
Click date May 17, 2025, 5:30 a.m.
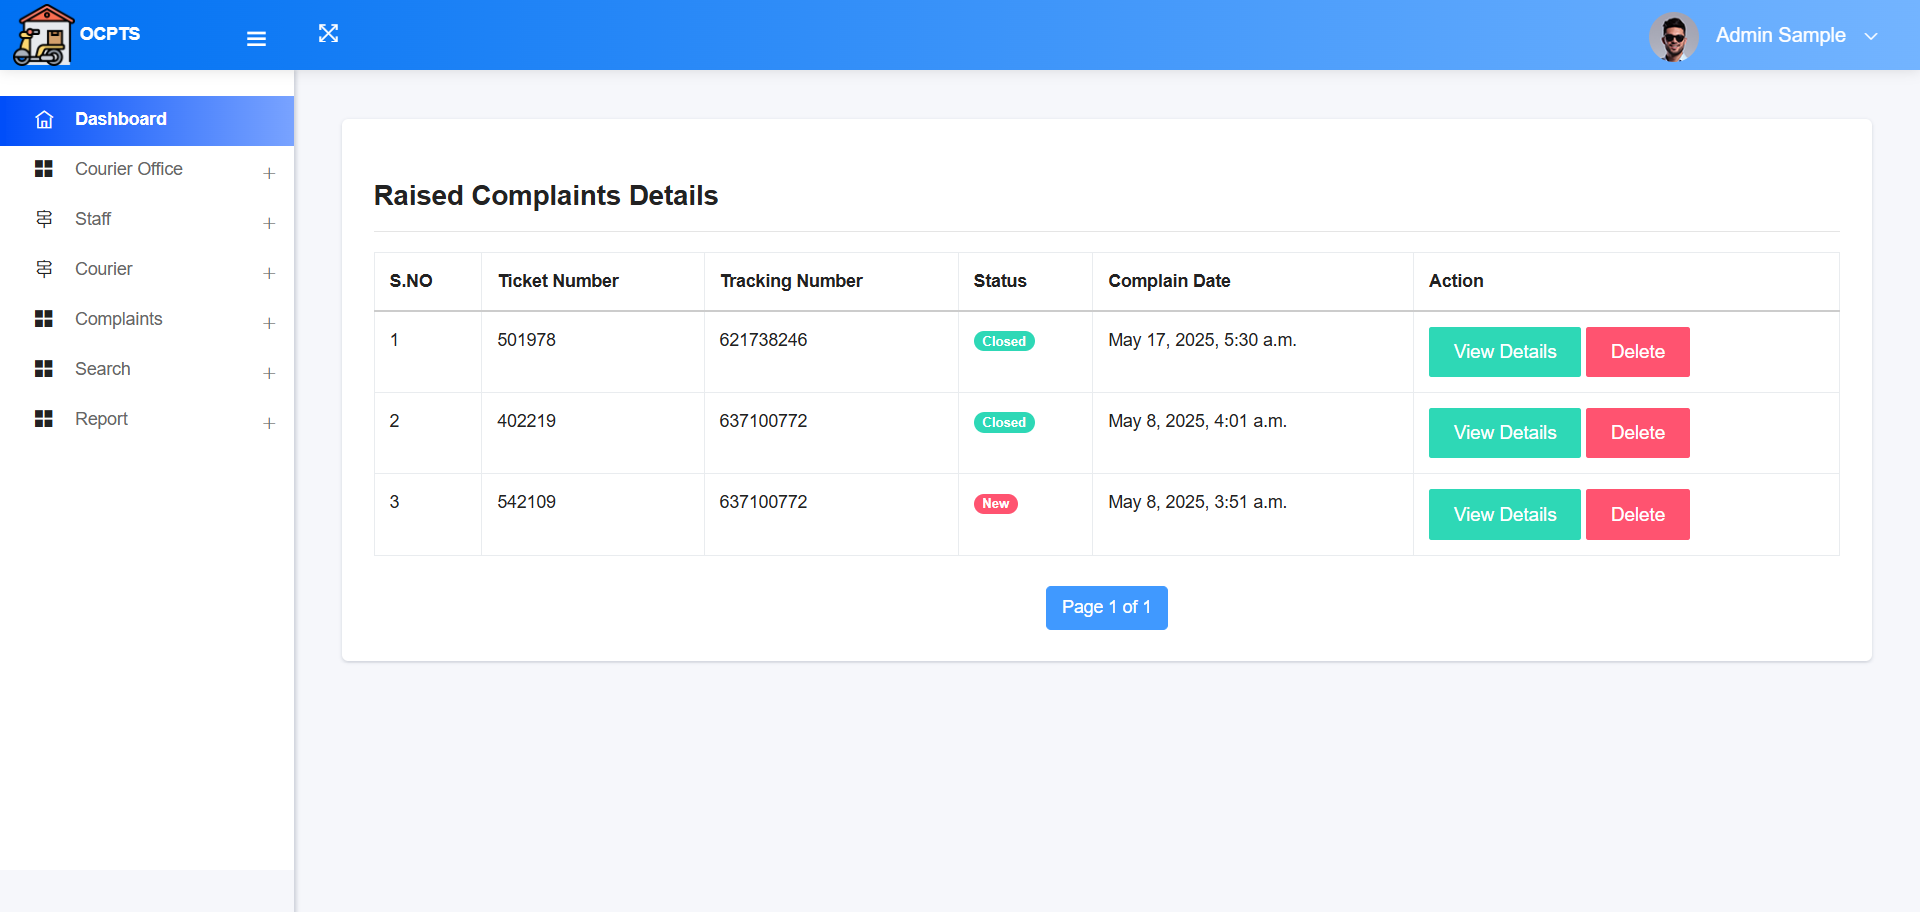tap(1202, 340)
